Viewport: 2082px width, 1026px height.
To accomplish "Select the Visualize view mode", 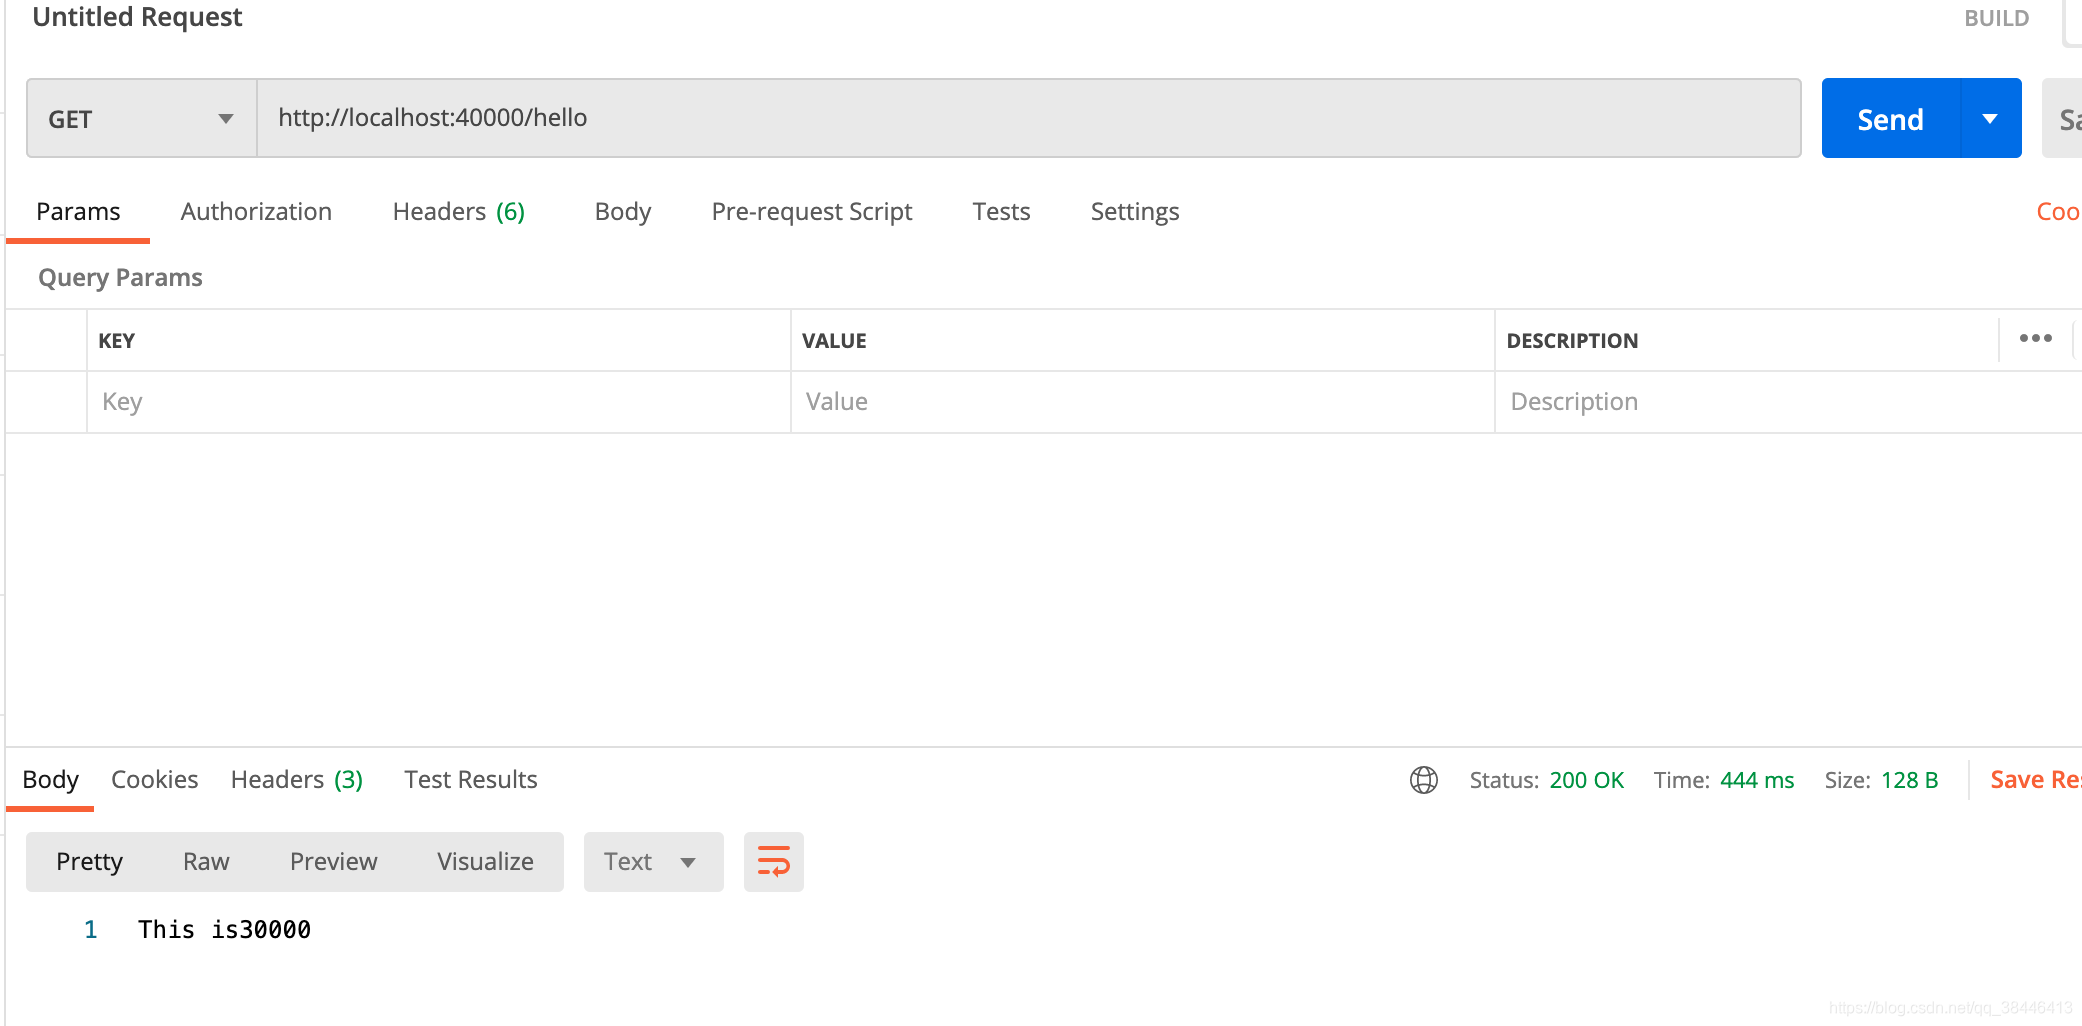I will click(486, 862).
